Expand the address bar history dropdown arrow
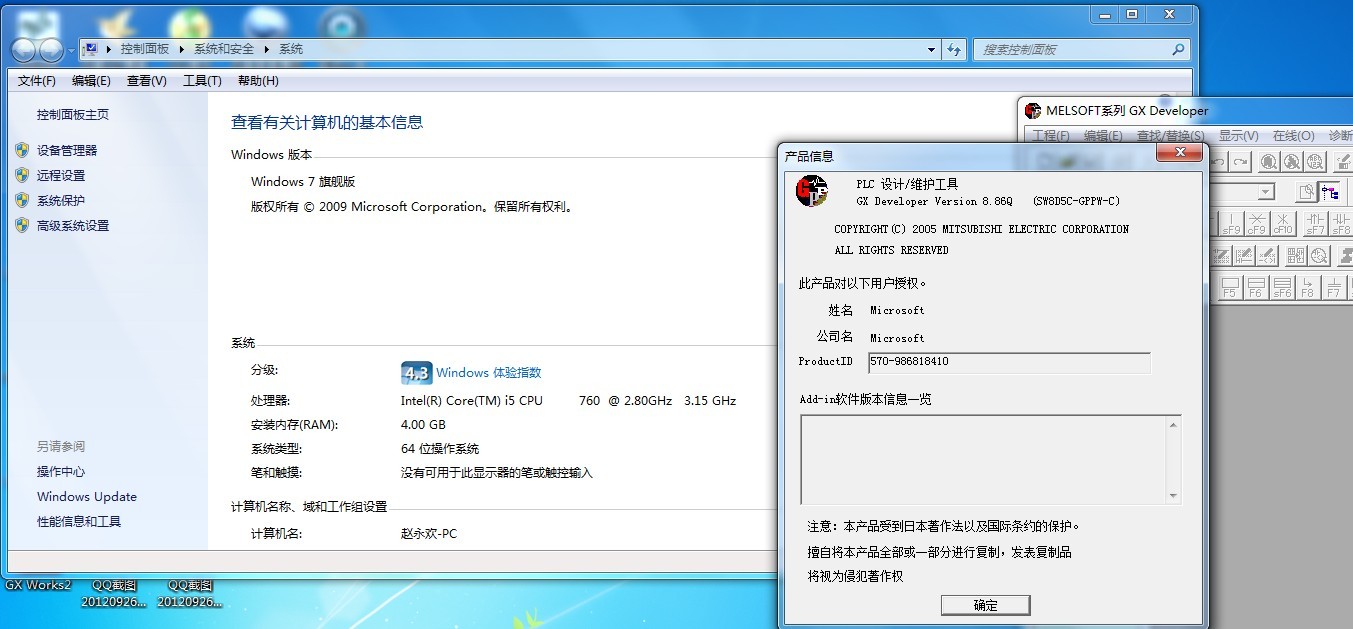 pyautogui.click(x=931, y=49)
